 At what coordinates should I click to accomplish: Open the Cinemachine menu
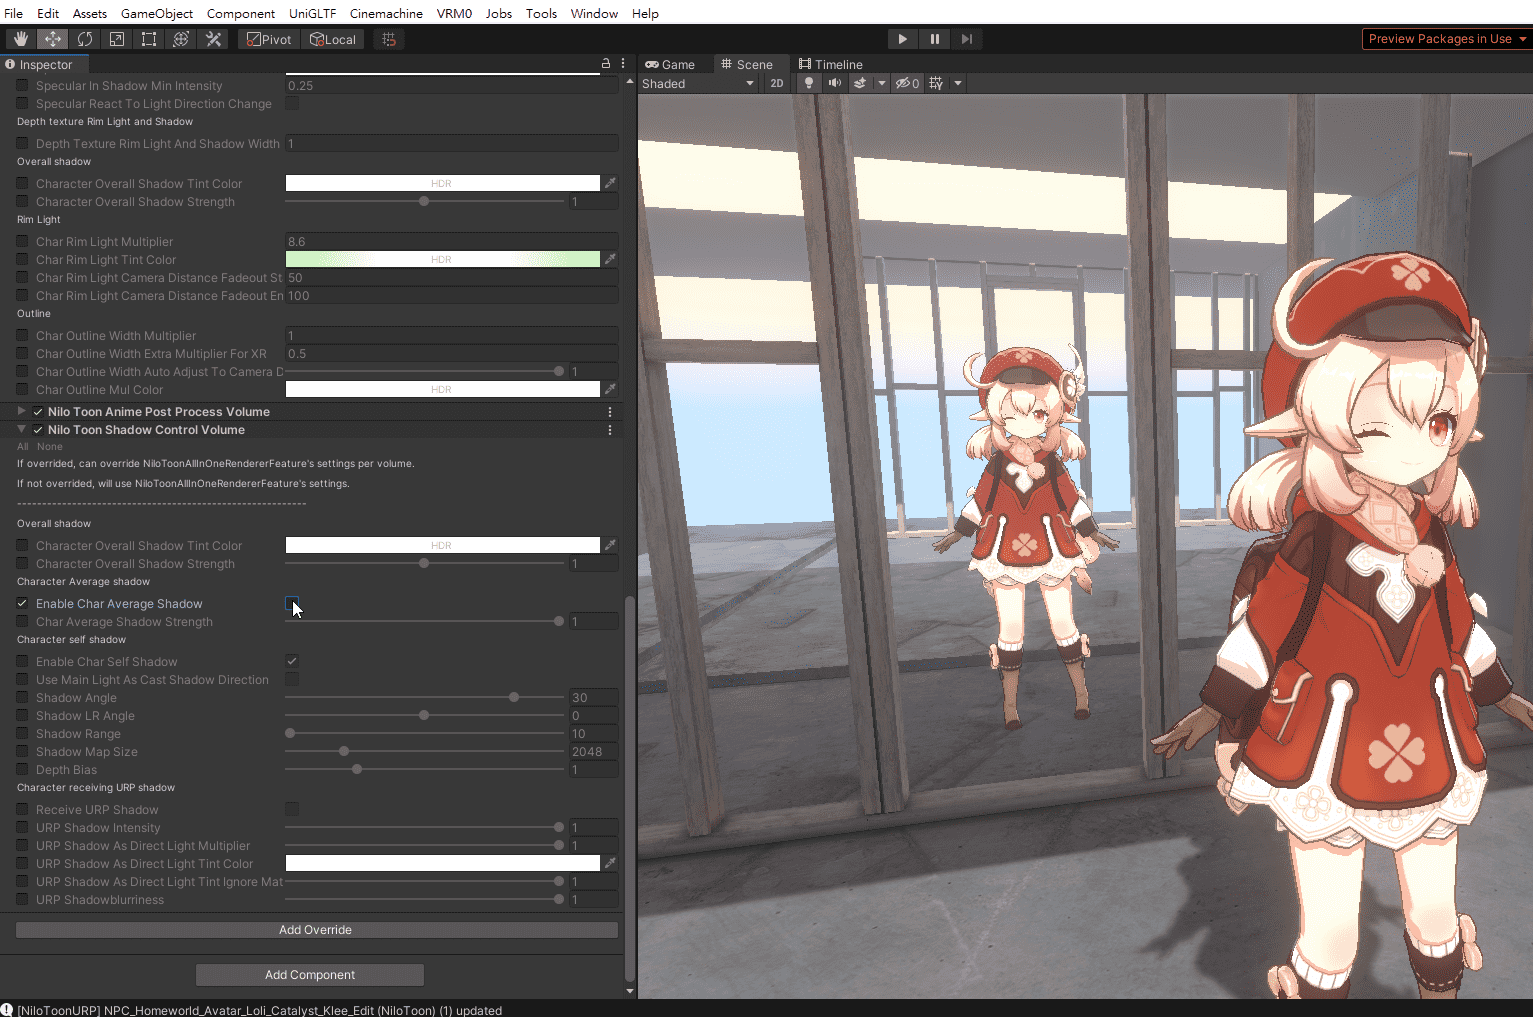(x=386, y=13)
